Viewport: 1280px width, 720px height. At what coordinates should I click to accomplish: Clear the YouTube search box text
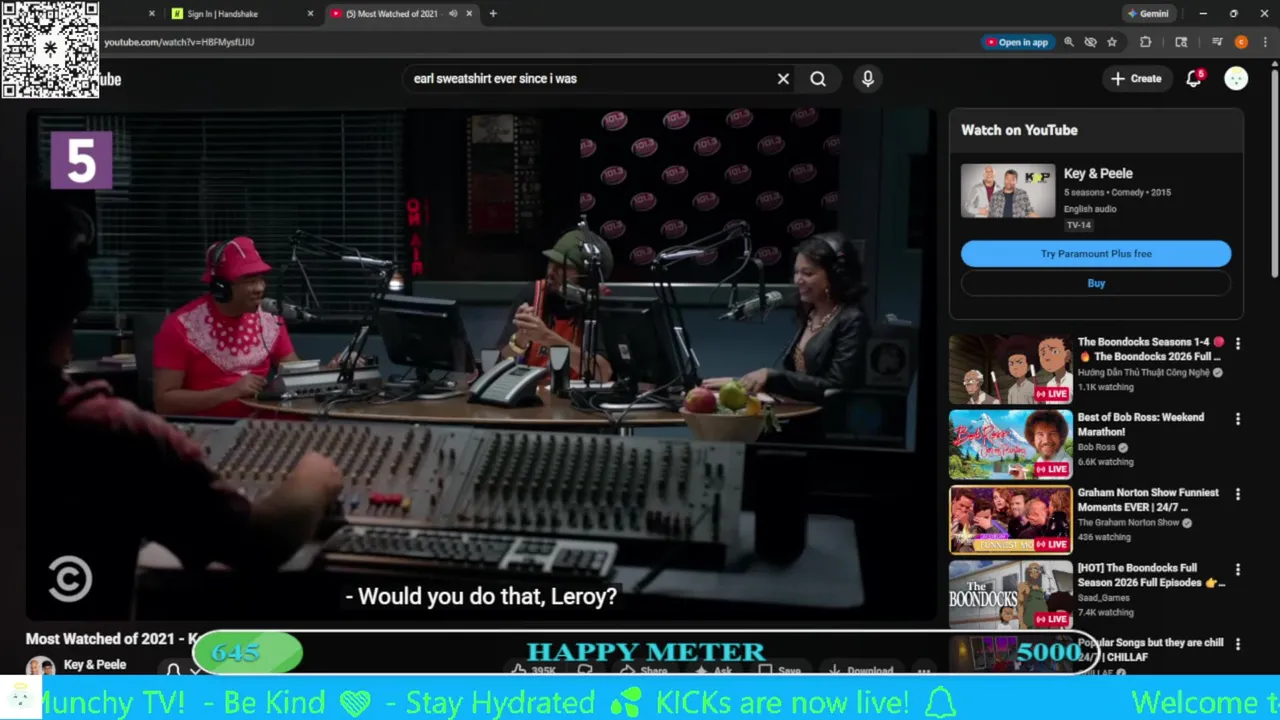click(x=783, y=79)
